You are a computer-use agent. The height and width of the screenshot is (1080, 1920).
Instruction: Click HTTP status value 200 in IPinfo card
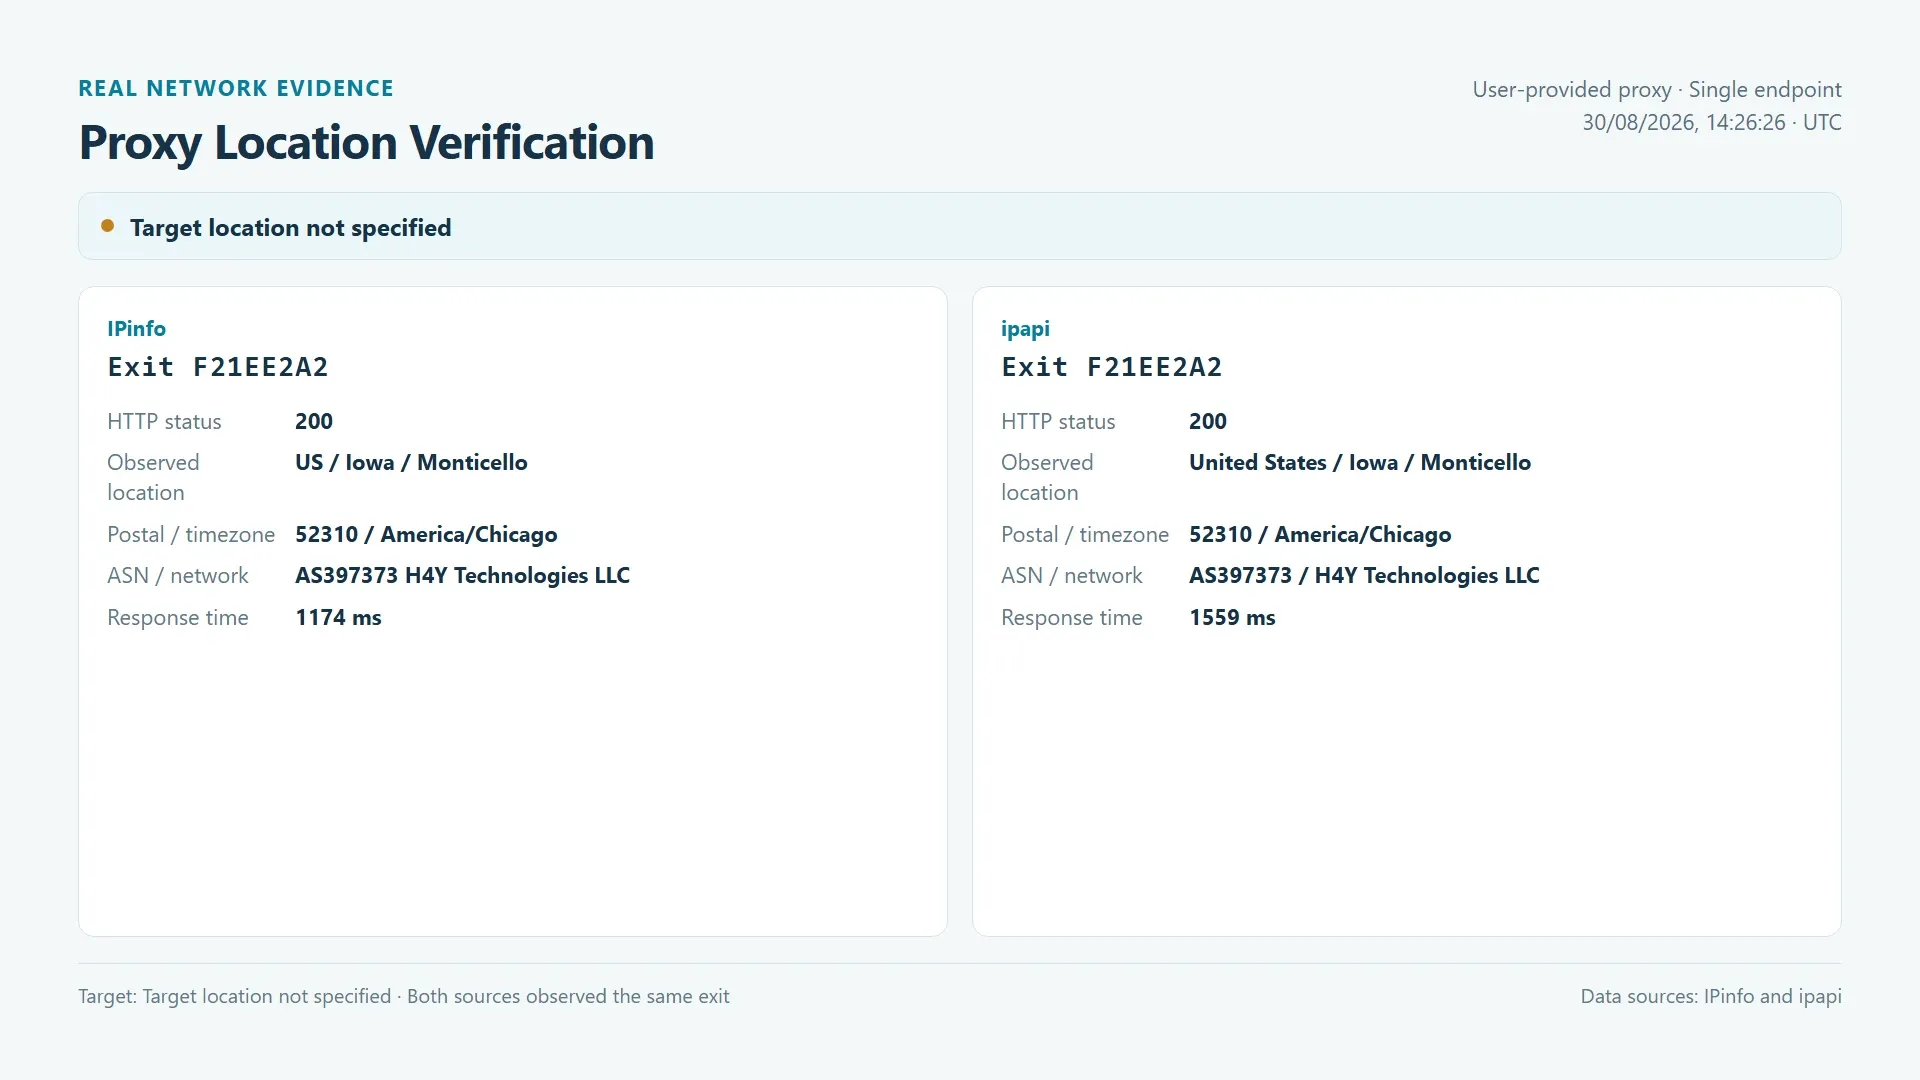click(314, 421)
